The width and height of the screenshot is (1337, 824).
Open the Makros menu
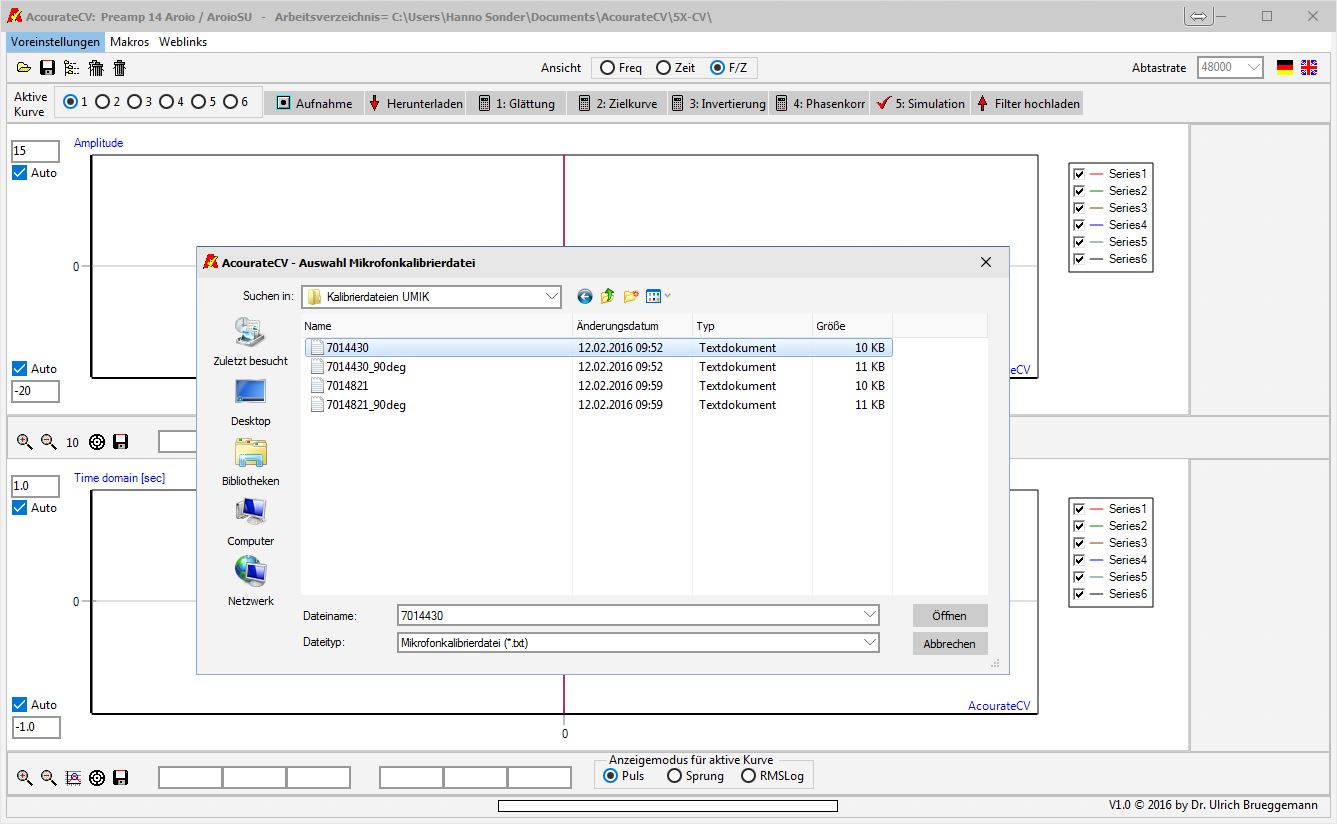(x=130, y=42)
